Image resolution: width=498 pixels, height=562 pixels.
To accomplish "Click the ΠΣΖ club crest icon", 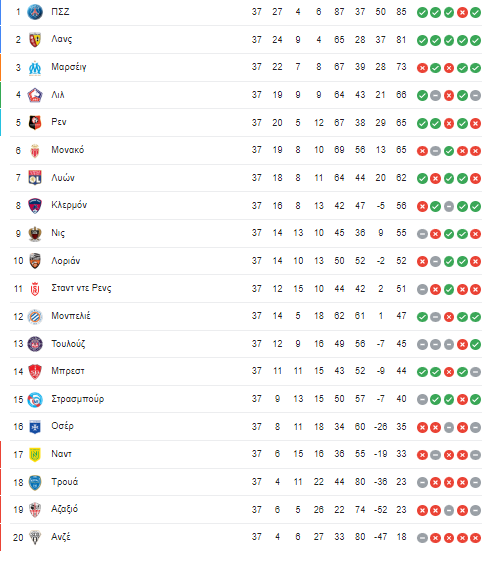I will tap(35, 12).
